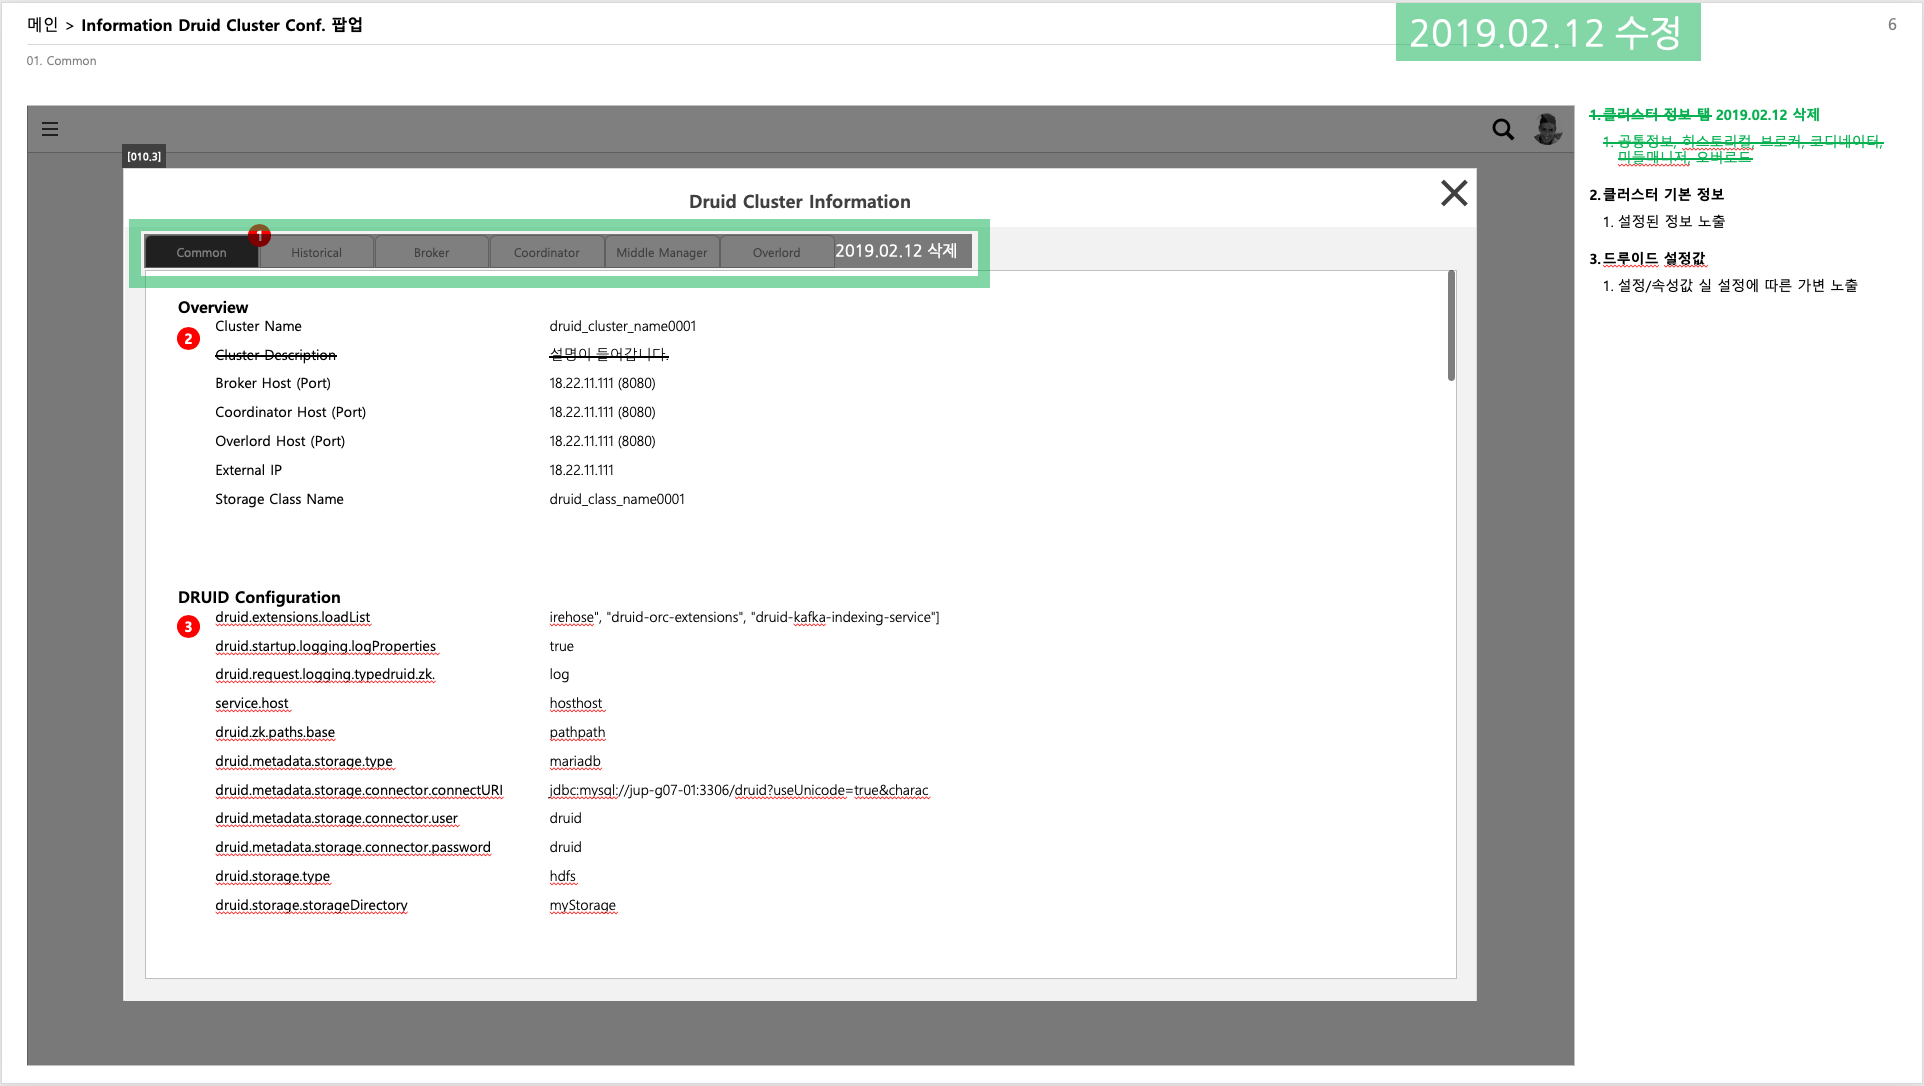This screenshot has width=1924, height=1086.
Task: Click druid.zk.paths.base property
Action: [x=275, y=732]
